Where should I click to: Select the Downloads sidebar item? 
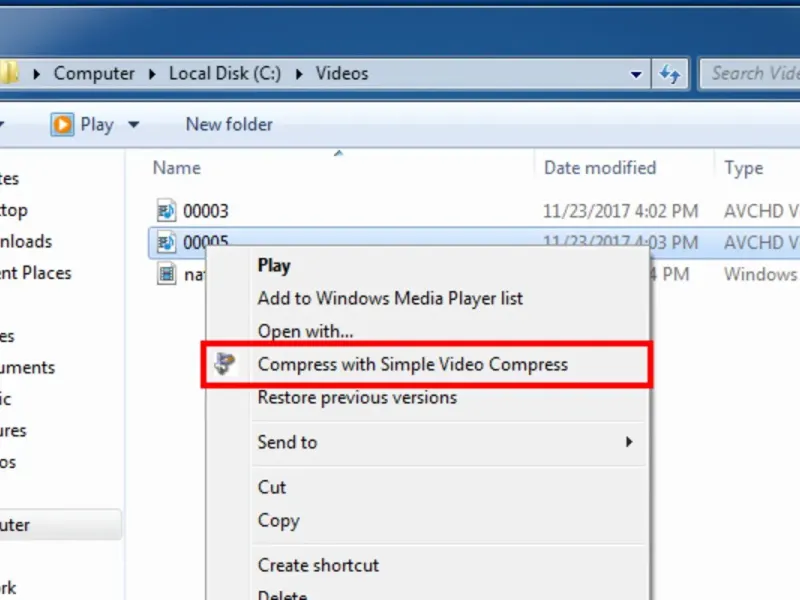(26, 241)
